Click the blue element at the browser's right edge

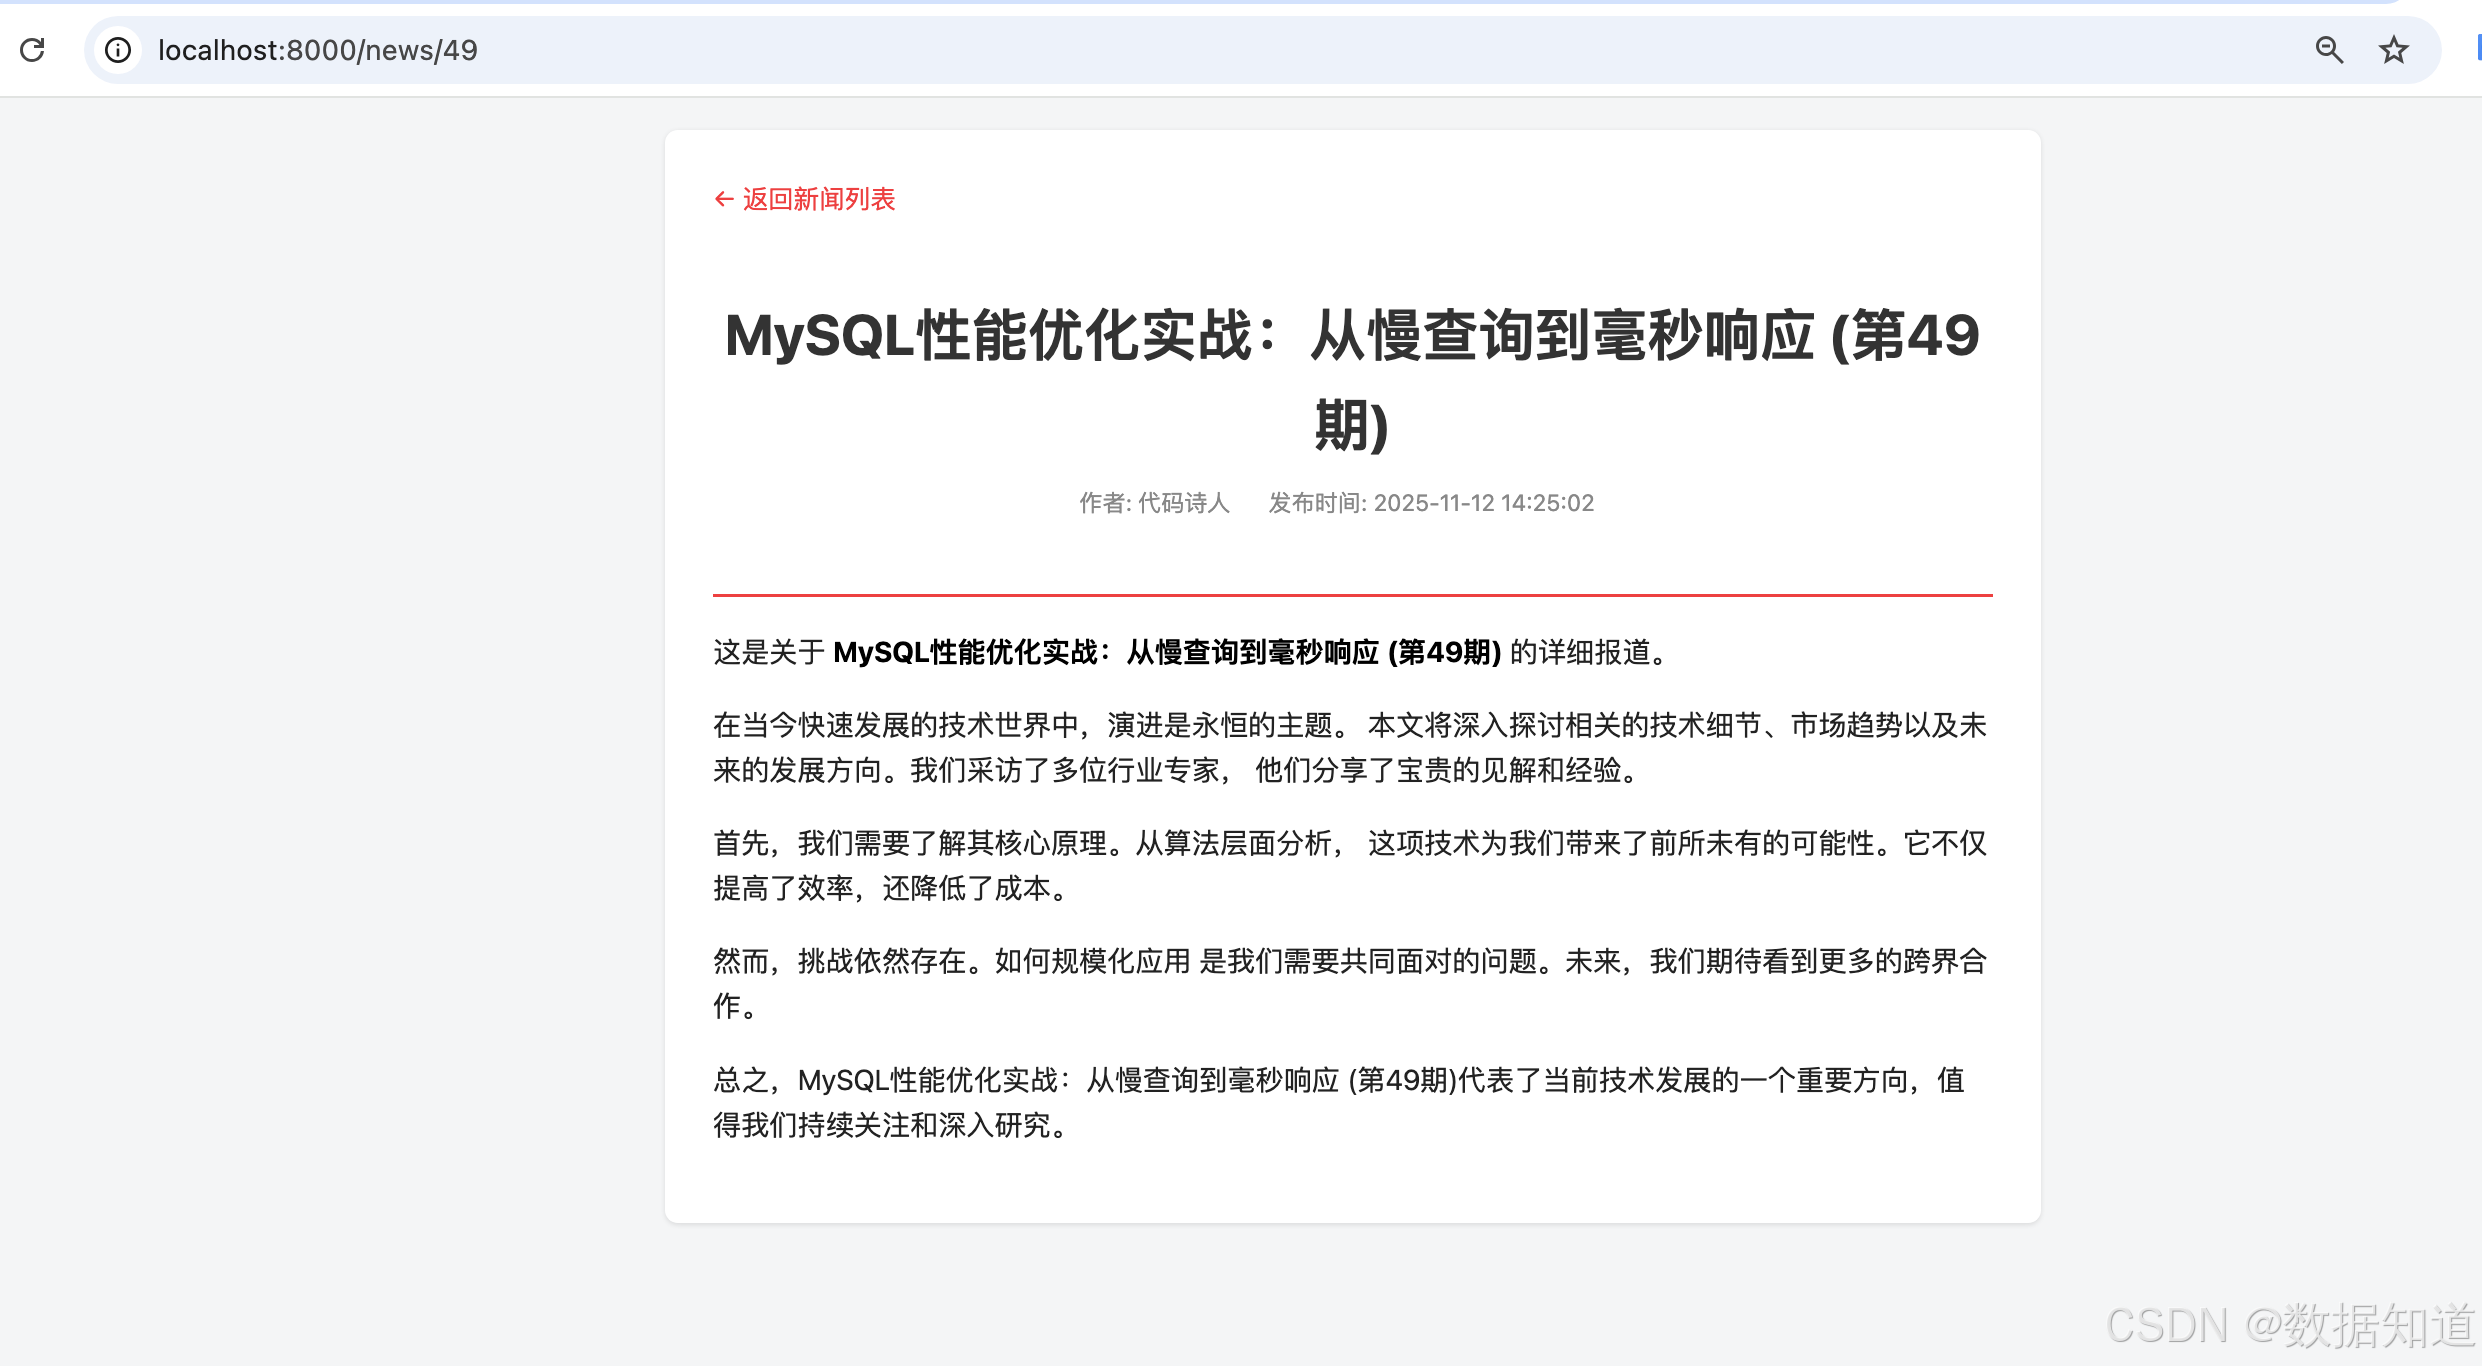coord(2478,48)
